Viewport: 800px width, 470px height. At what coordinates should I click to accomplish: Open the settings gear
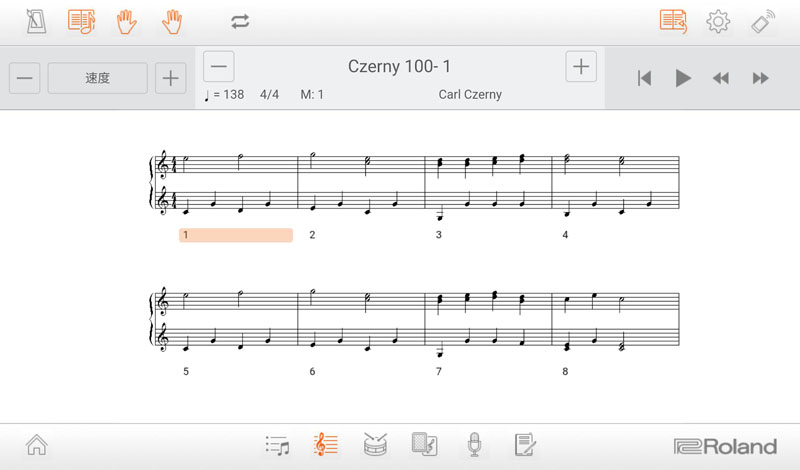coord(718,21)
